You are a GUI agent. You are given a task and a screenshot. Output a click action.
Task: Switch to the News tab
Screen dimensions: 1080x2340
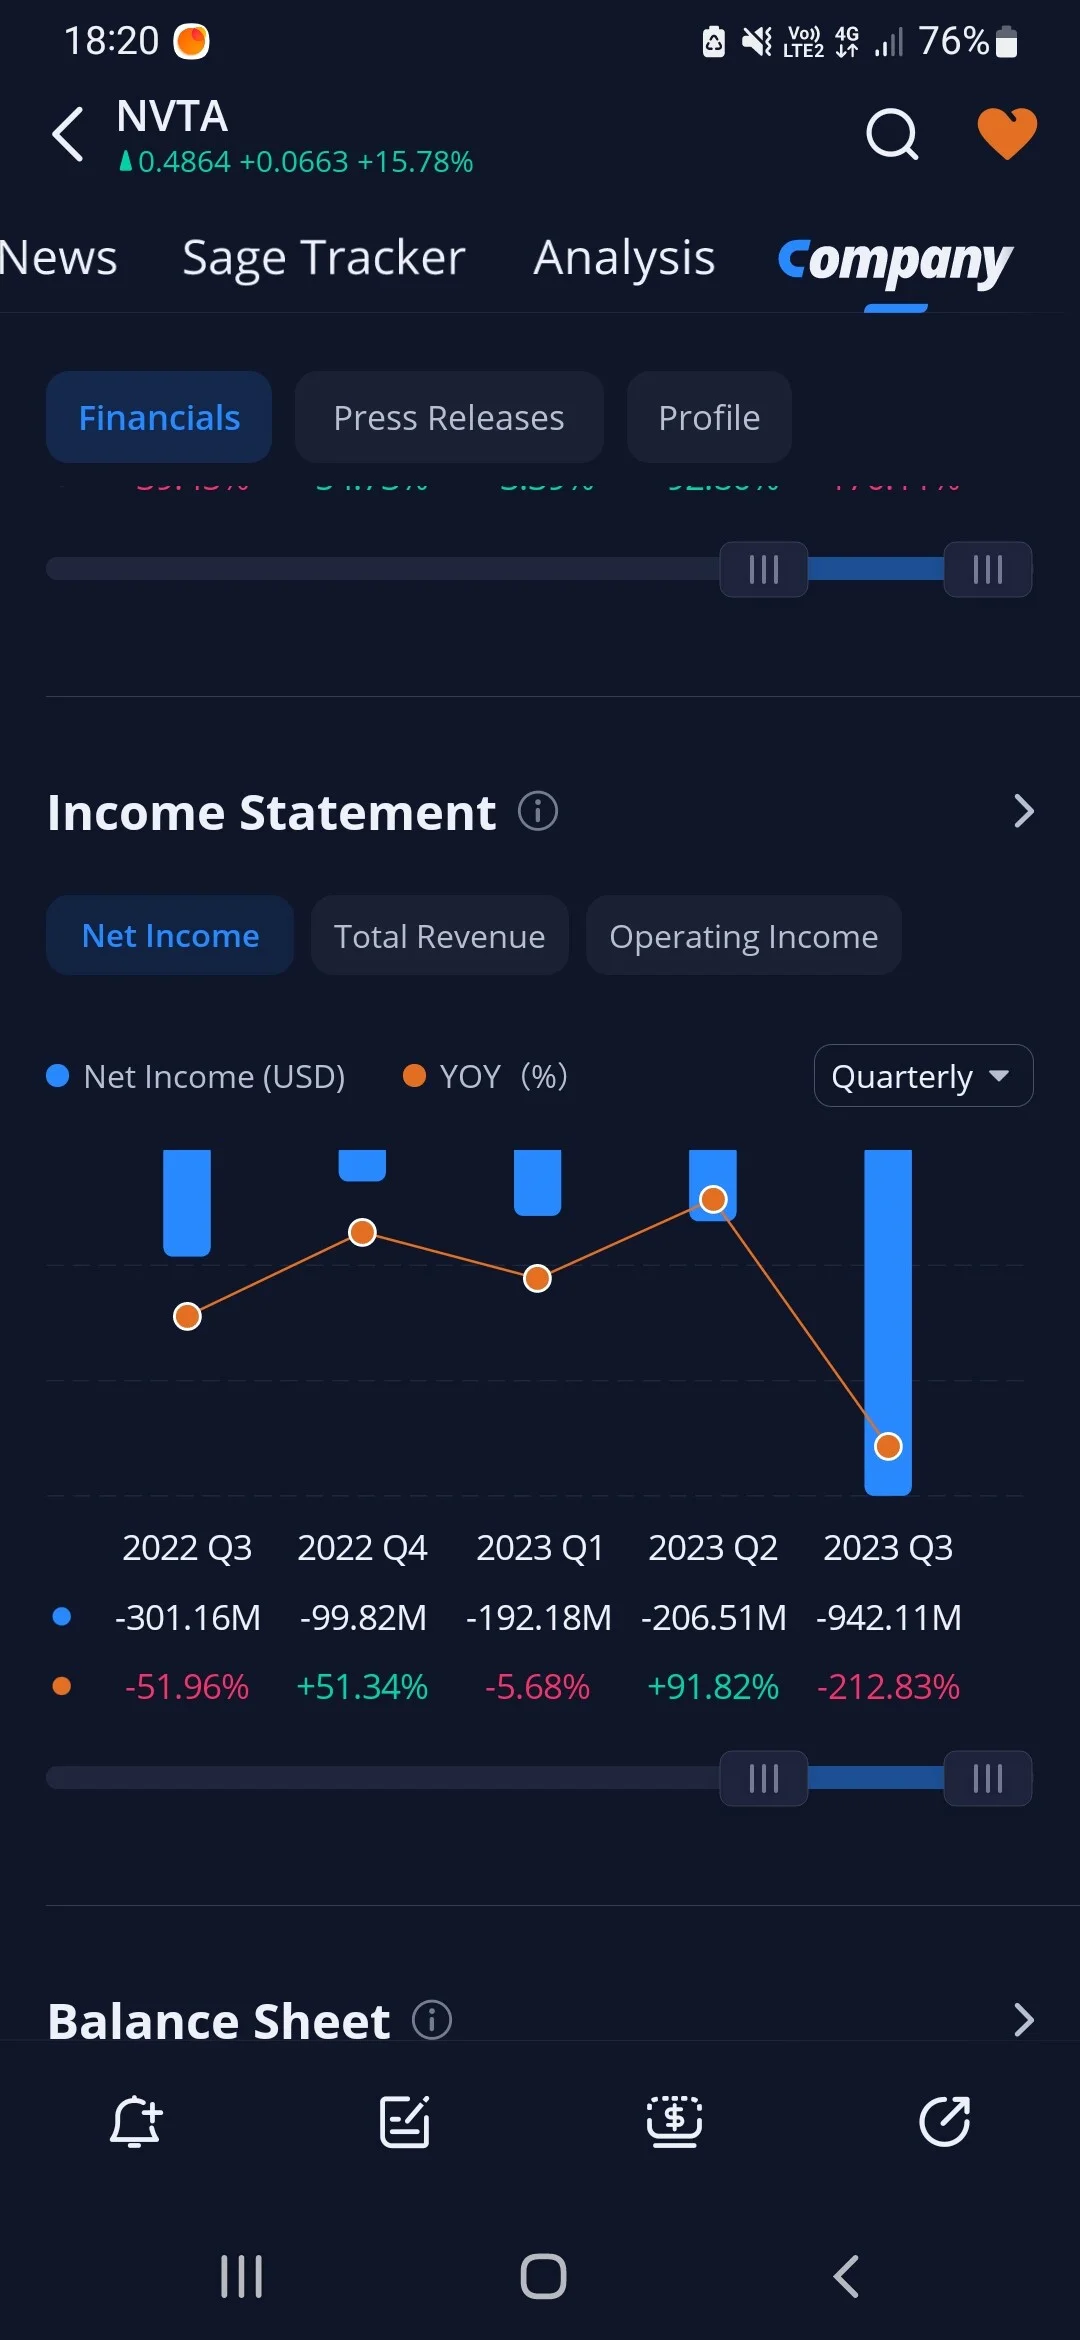click(58, 258)
